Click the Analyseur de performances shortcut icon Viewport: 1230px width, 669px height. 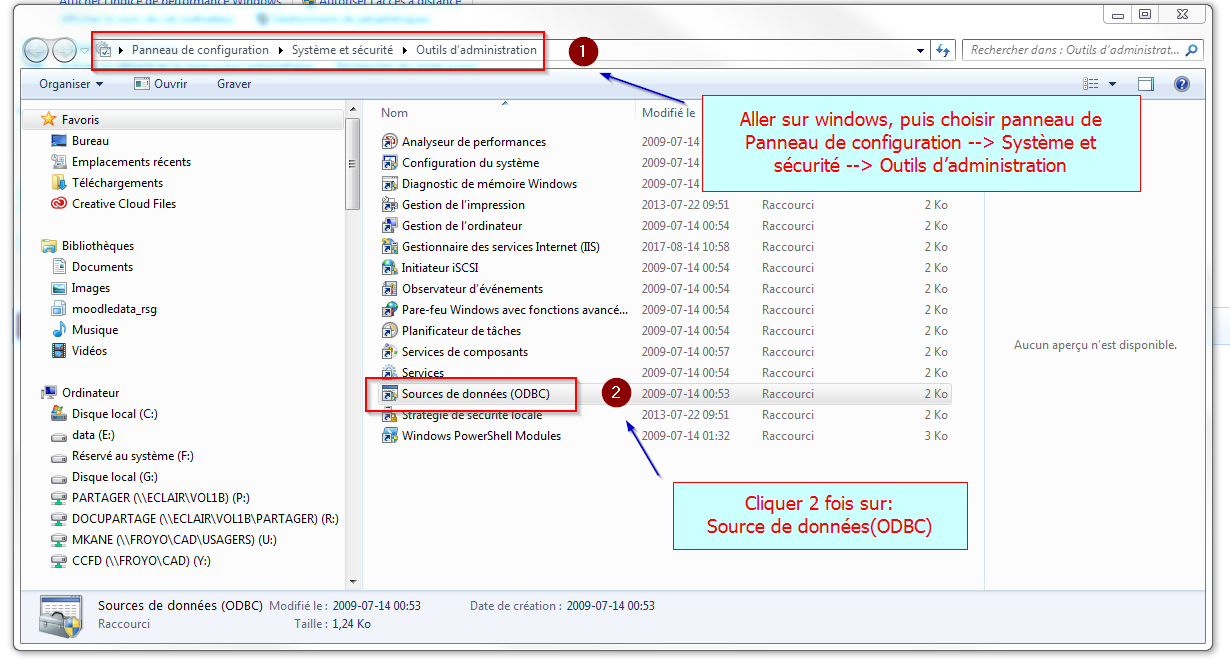[x=390, y=142]
